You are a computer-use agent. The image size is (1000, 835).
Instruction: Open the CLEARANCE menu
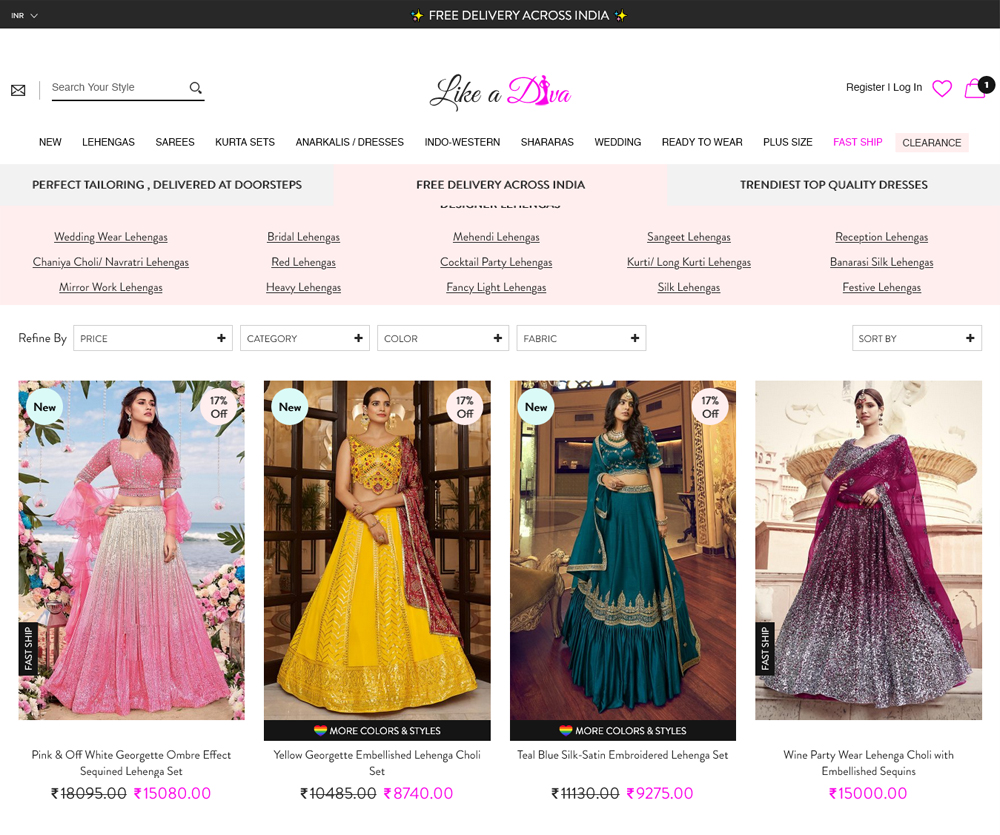coord(932,143)
